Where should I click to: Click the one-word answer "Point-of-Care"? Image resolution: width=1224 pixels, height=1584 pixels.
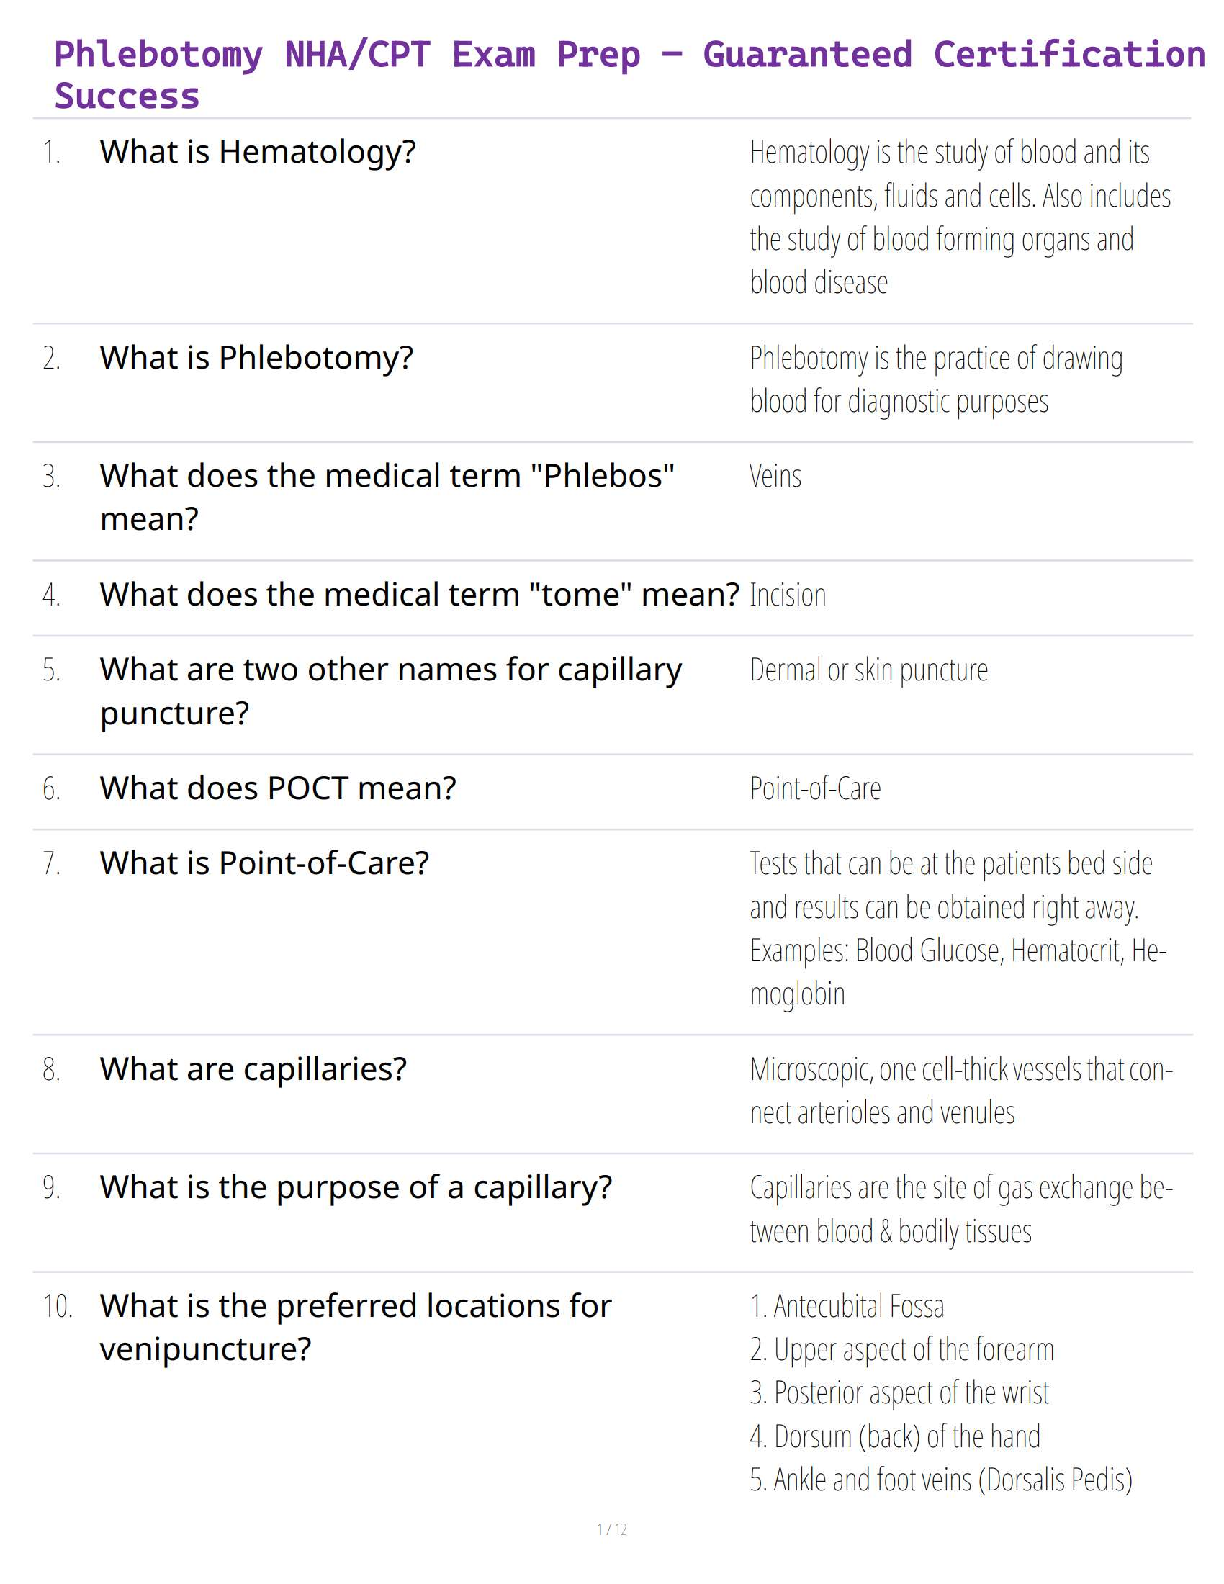815,789
